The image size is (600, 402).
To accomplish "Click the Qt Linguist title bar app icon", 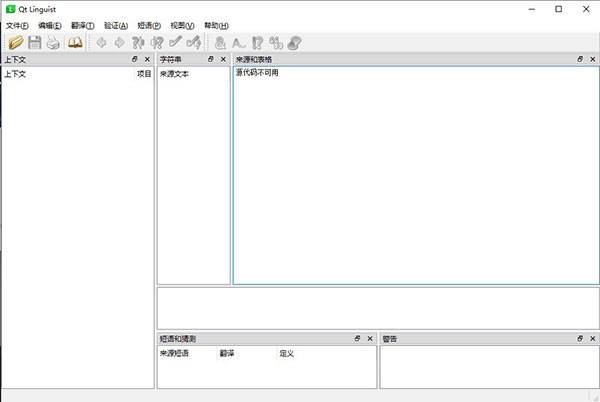I will click(x=10, y=9).
